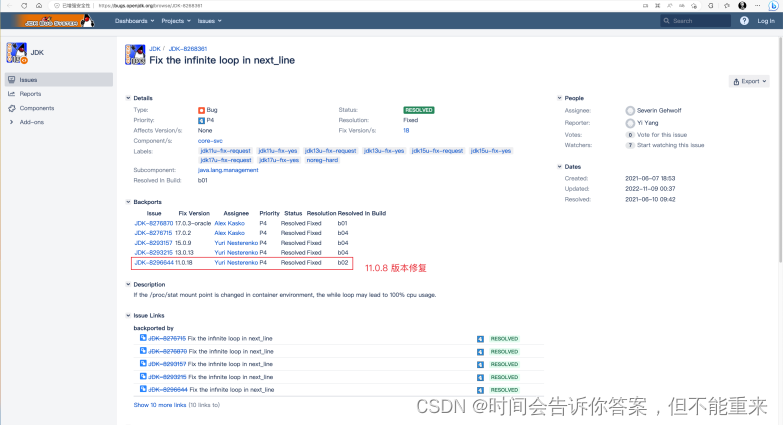
Task: Go back with the browser back arrow
Action: (9, 5)
